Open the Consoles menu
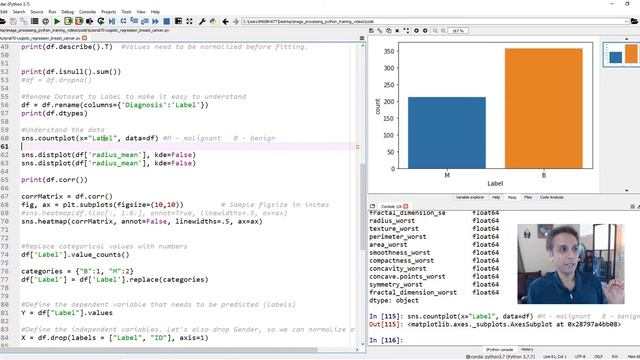 (x=87, y=12)
